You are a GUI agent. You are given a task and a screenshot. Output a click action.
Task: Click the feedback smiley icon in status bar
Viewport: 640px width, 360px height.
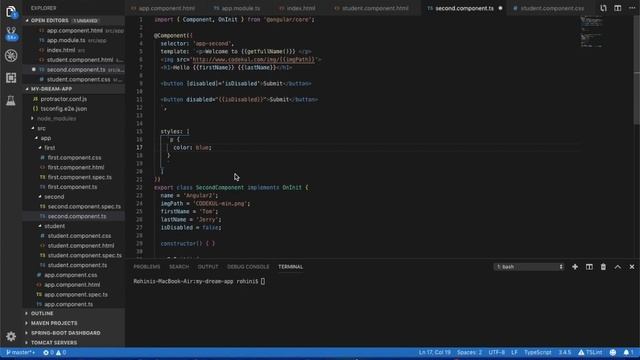tap(613, 352)
